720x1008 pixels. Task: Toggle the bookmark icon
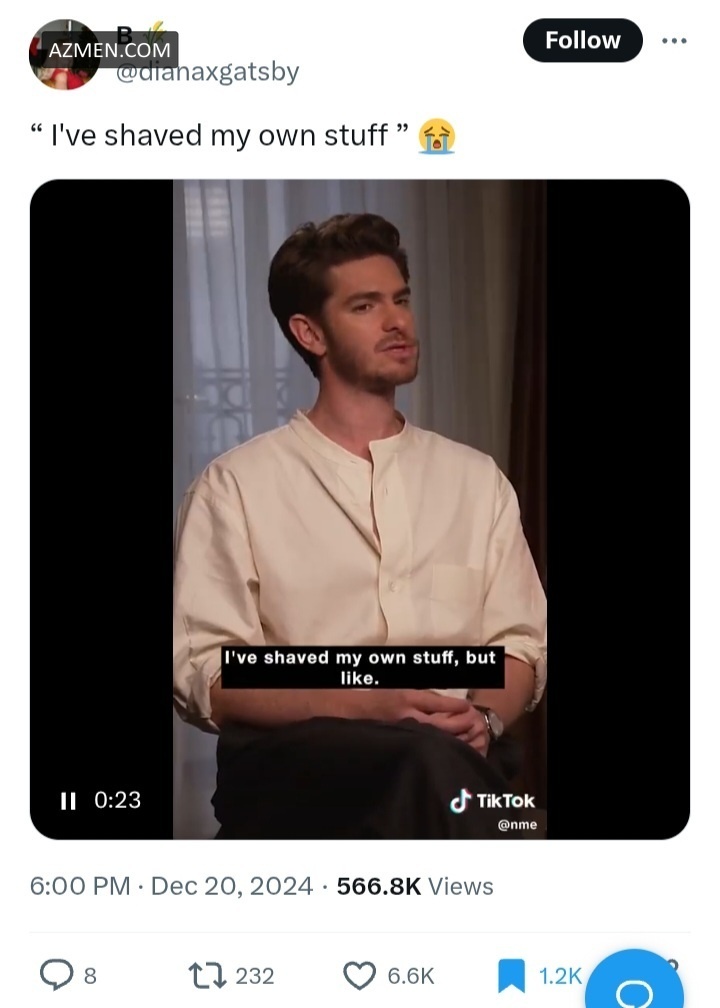click(x=512, y=975)
